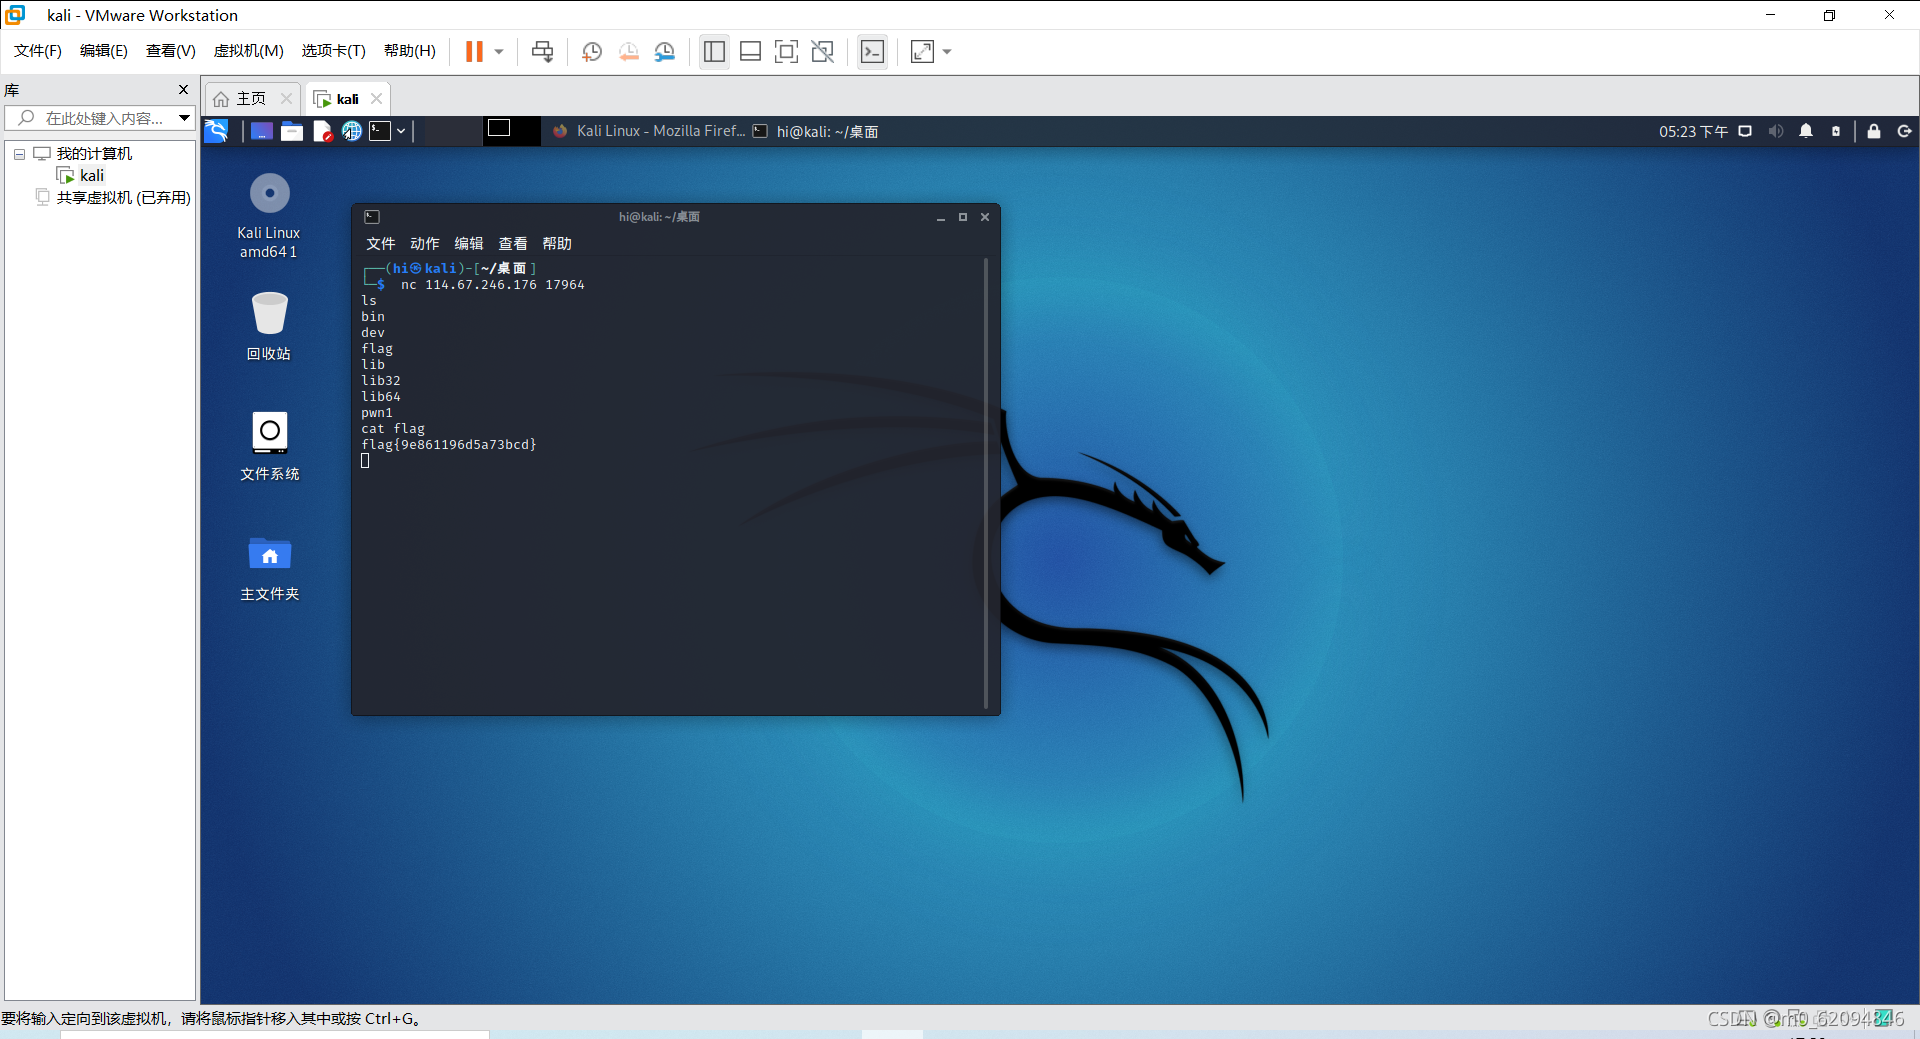Select the 回收站 trash desktop icon

[x=269, y=326]
